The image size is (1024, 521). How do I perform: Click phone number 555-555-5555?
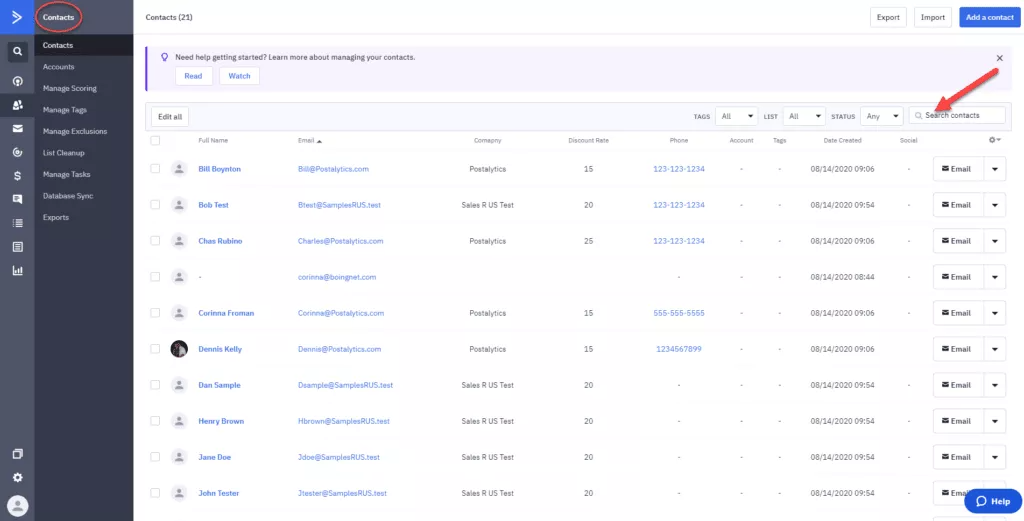(x=679, y=313)
